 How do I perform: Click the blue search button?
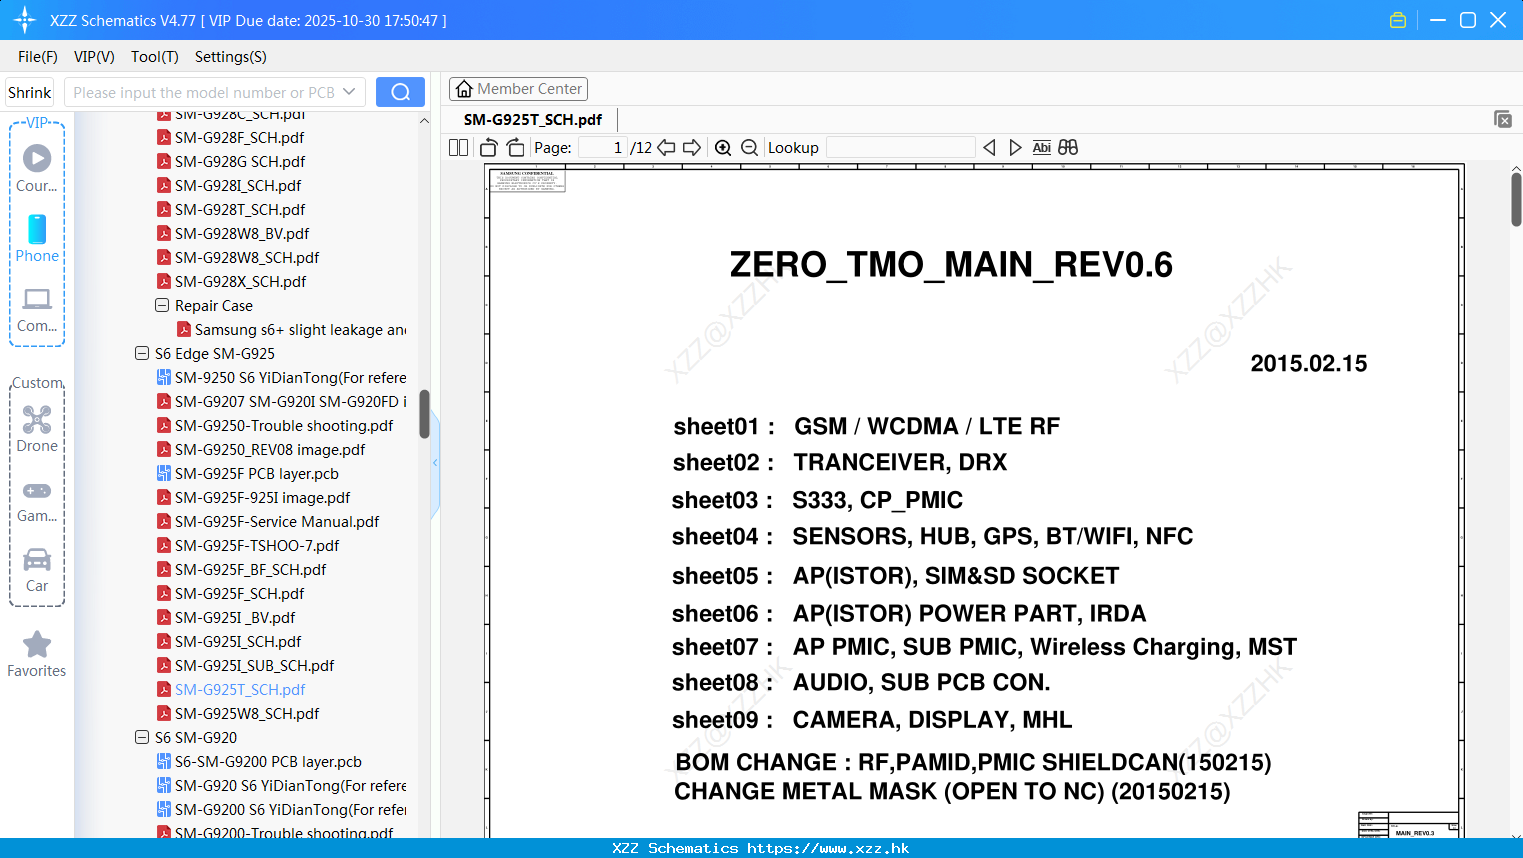pyautogui.click(x=400, y=92)
